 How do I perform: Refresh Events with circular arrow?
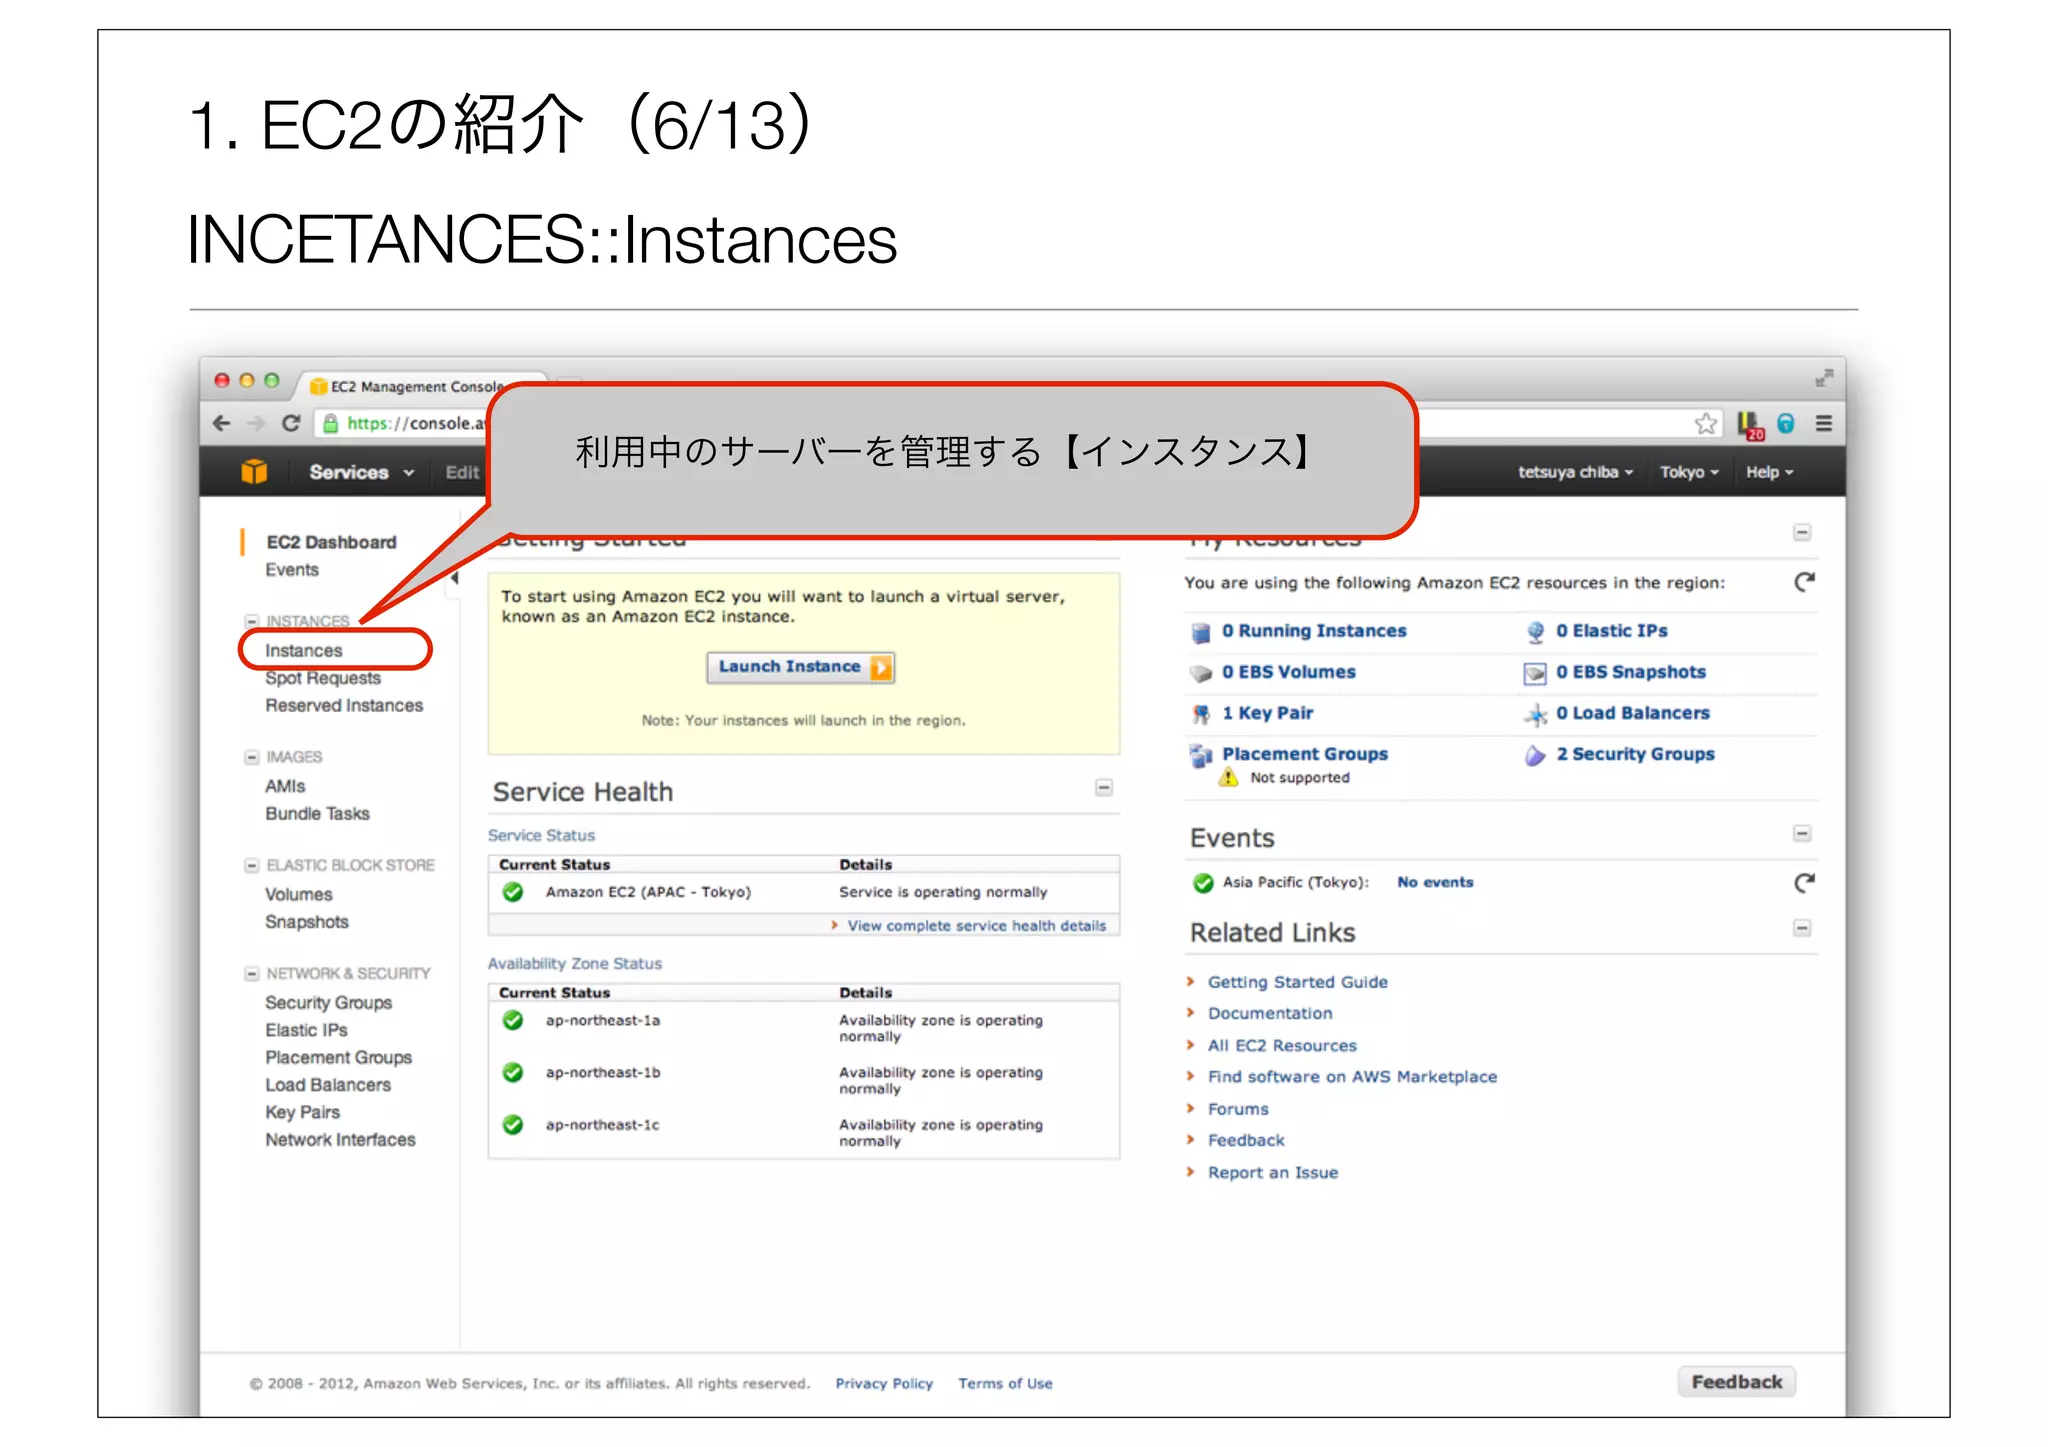(x=1804, y=882)
